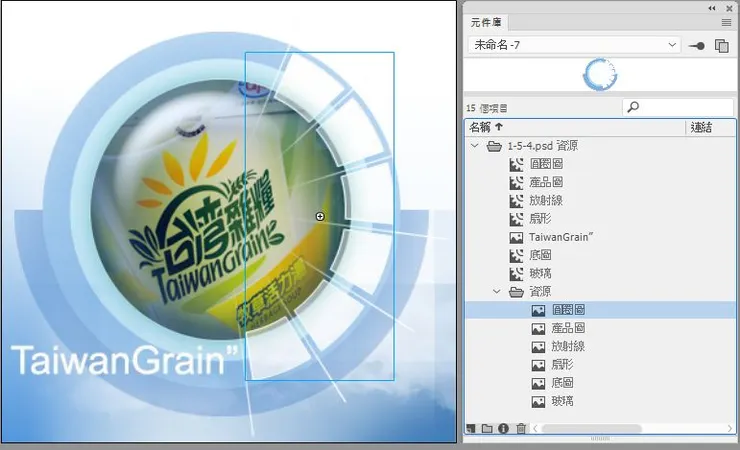Select the 玻璃 graphic symbol
Image resolution: width=740 pixels, height=450 pixels.
tap(599, 274)
